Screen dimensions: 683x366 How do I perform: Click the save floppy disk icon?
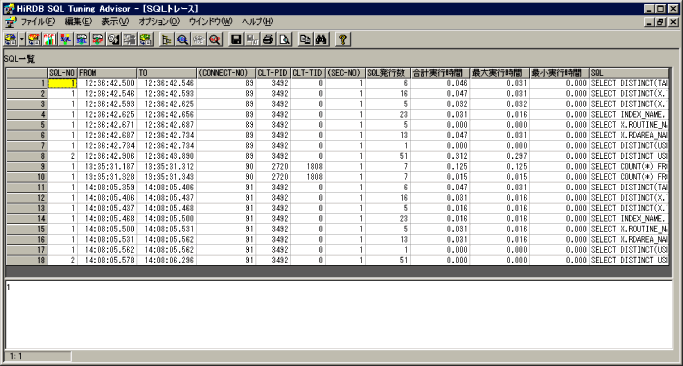pyautogui.click(x=236, y=40)
